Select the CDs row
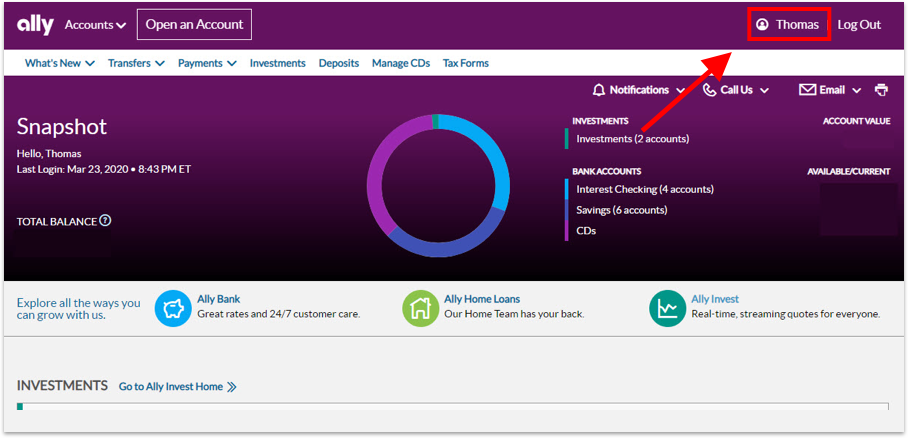This screenshot has height=438, width=908. [x=586, y=231]
